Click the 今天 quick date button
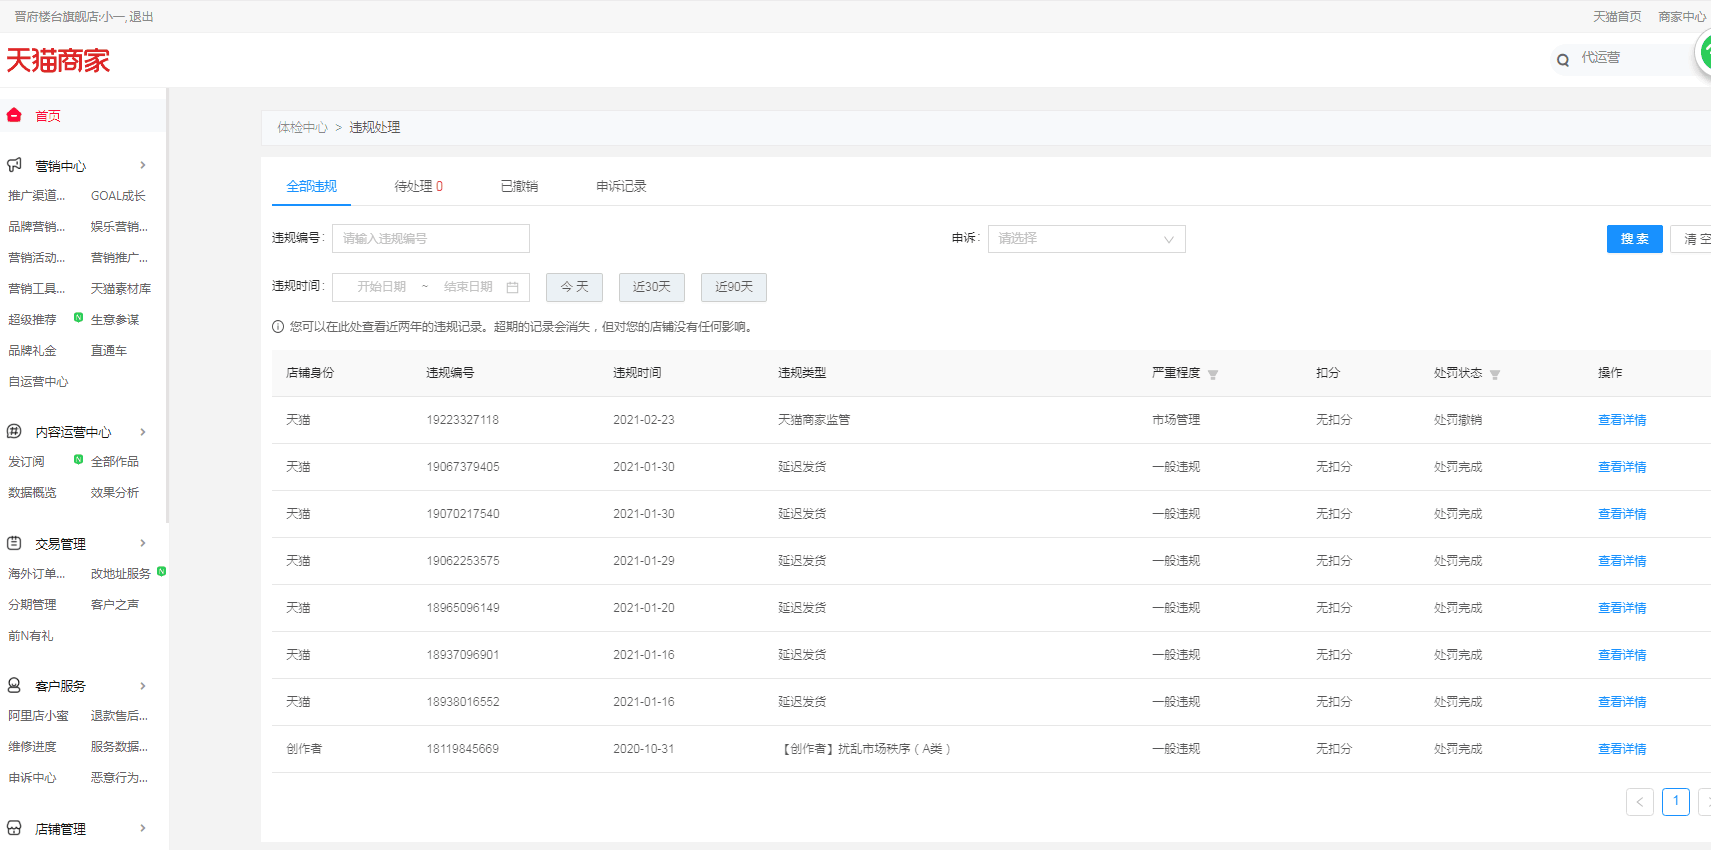This screenshot has width=1711, height=850. pyautogui.click(x=574, y=287)
